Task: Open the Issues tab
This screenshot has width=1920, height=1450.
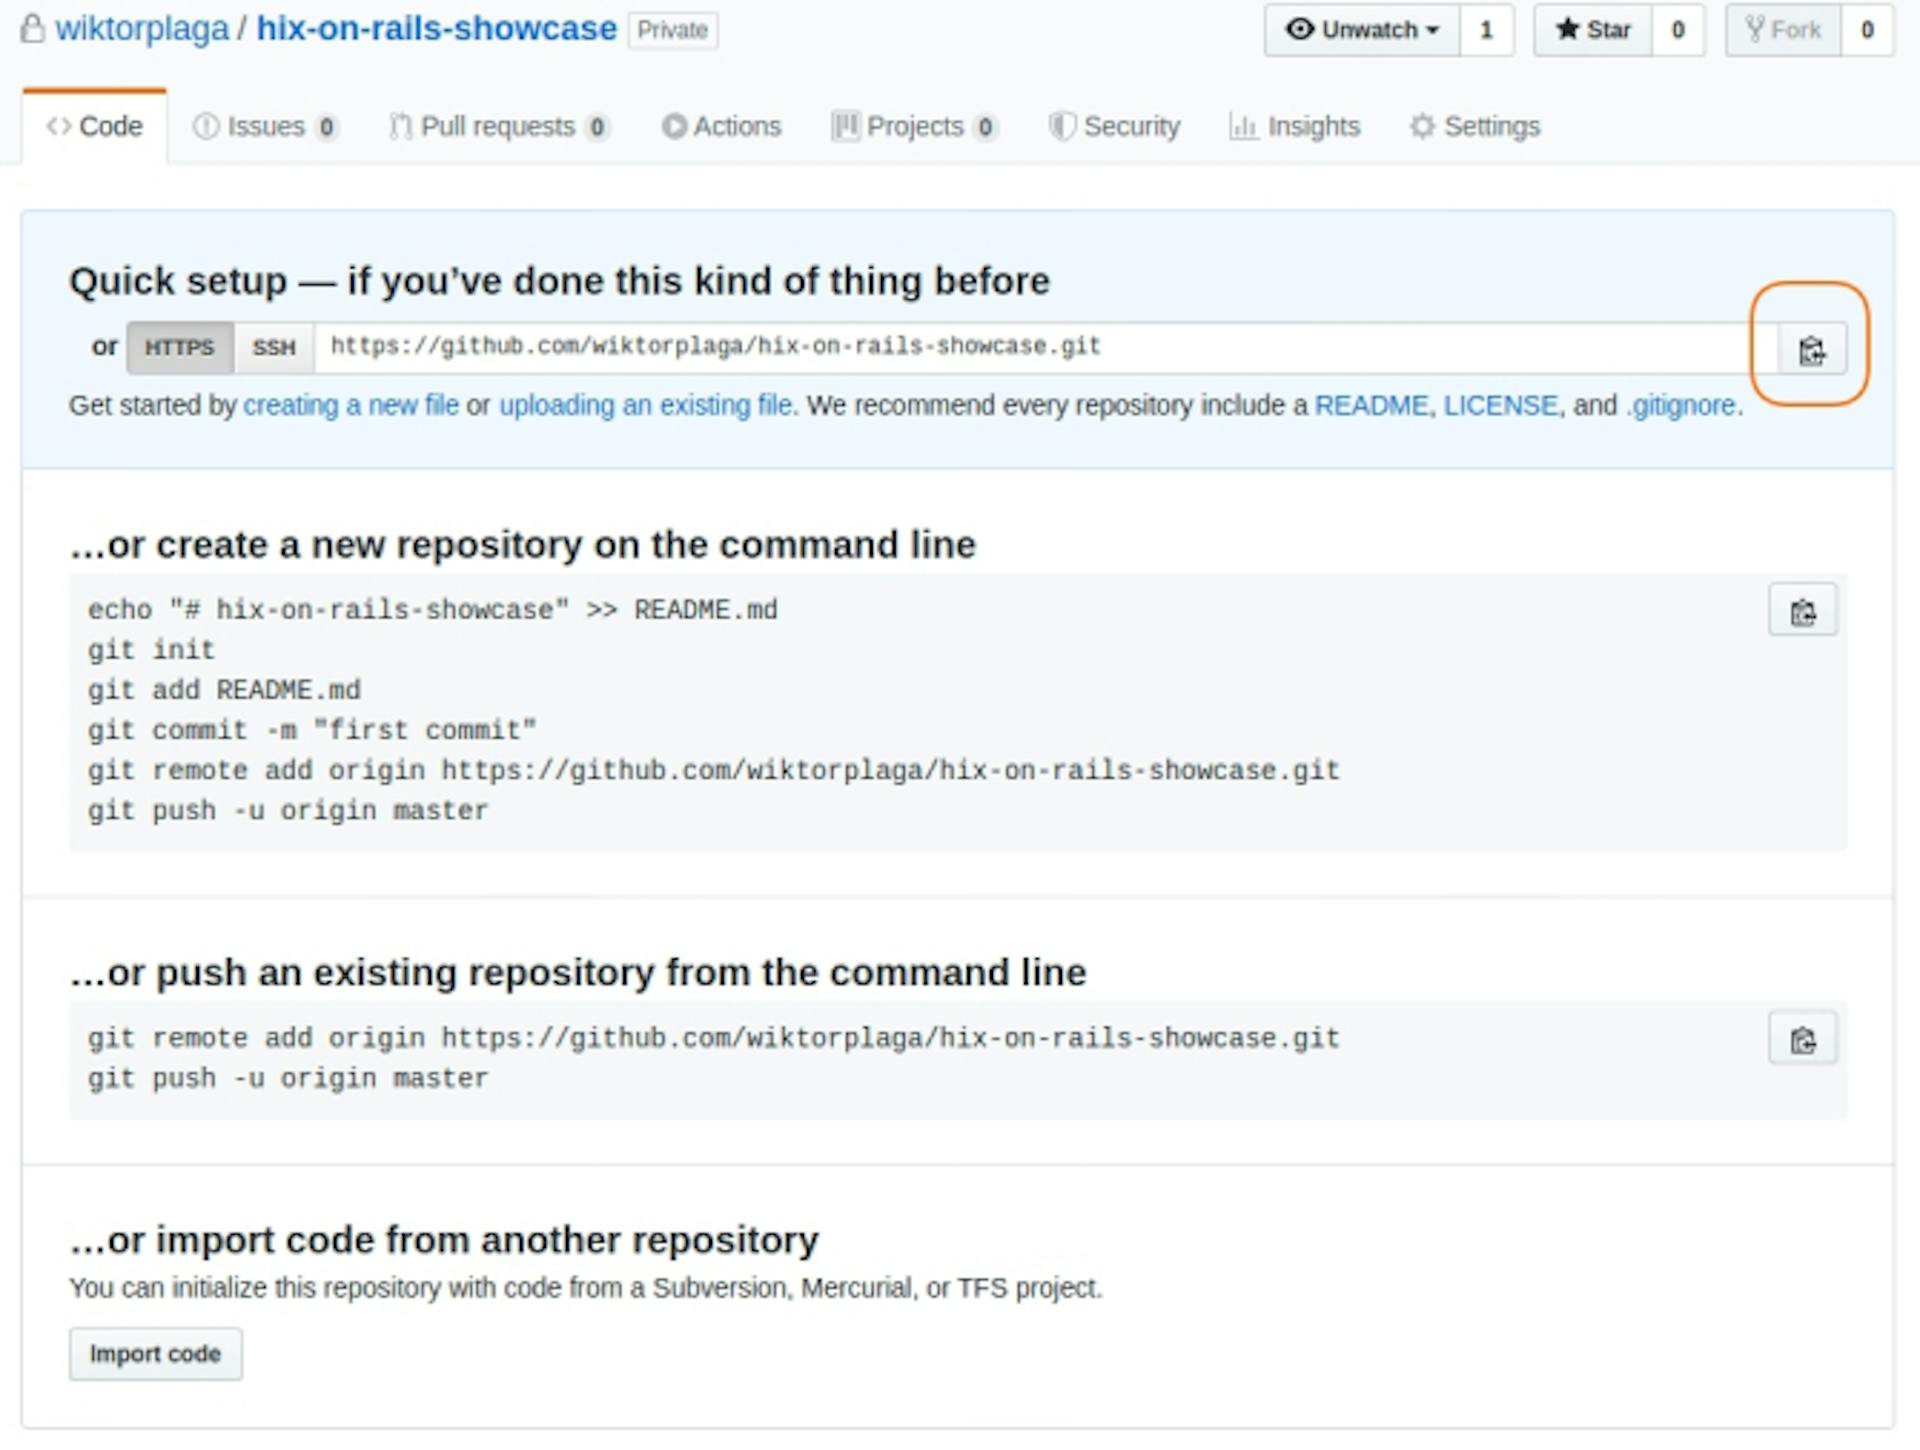Action: coord(265,127)
